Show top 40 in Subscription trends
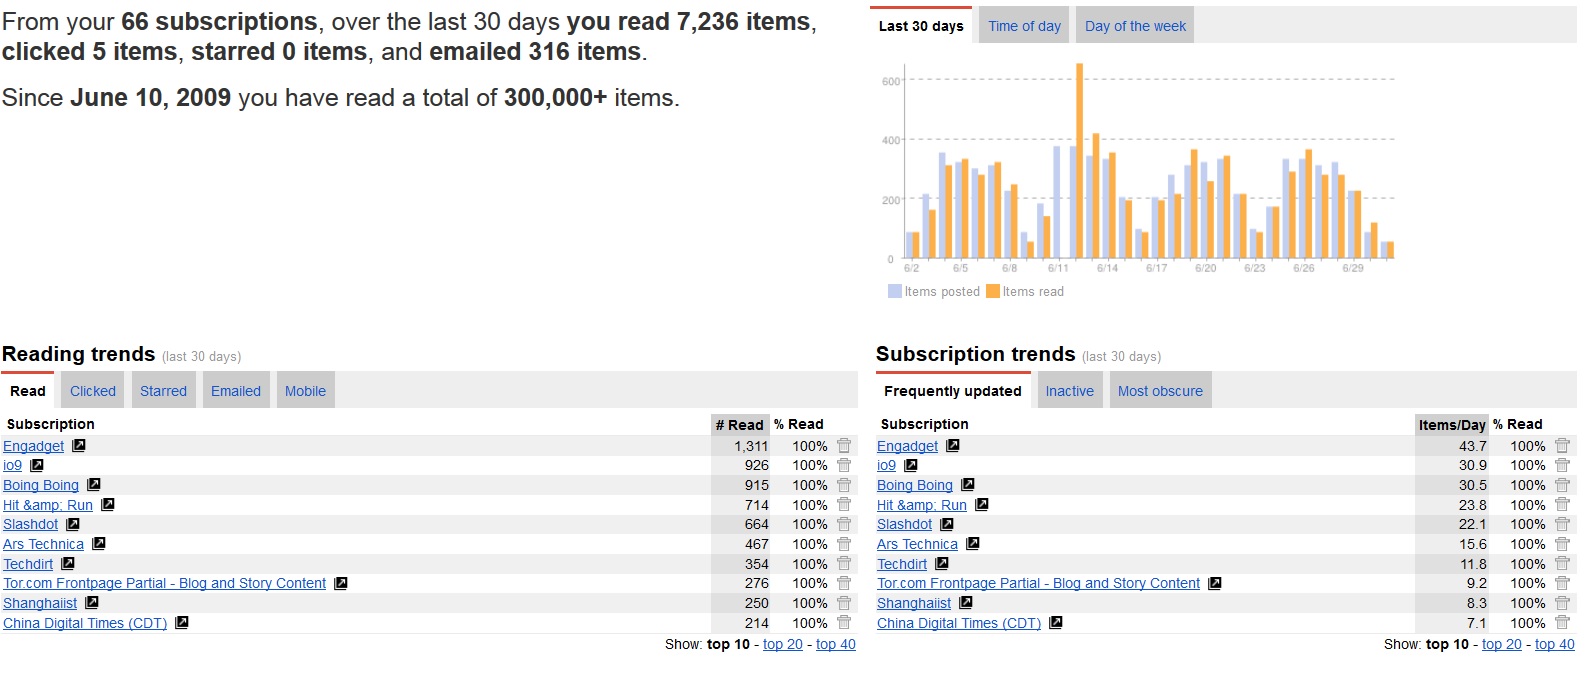The width and height of the screenshot is (1588, 673). [x=1555, y=644]
